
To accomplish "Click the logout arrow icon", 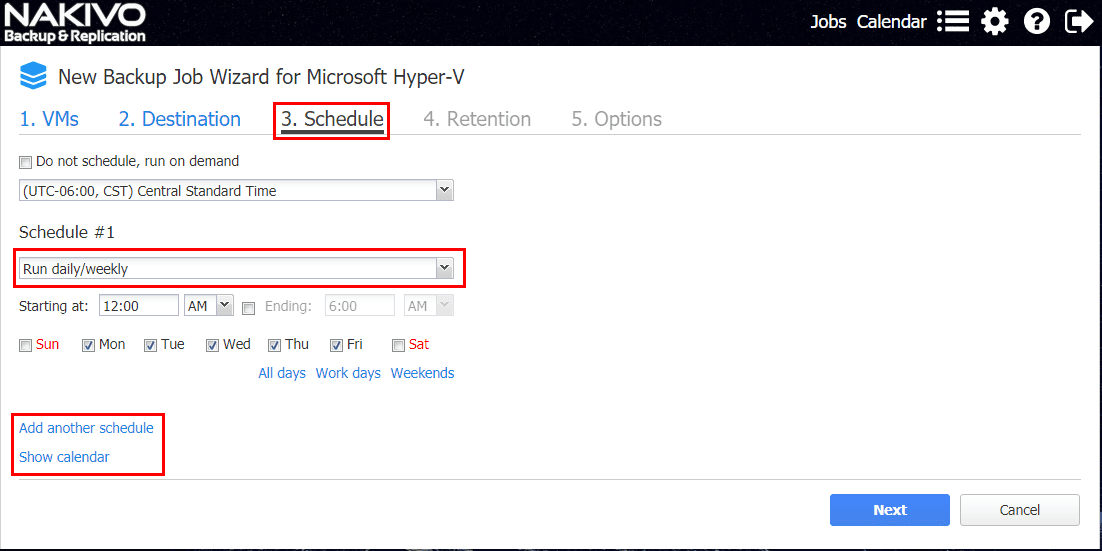I will pos(1079,21).
